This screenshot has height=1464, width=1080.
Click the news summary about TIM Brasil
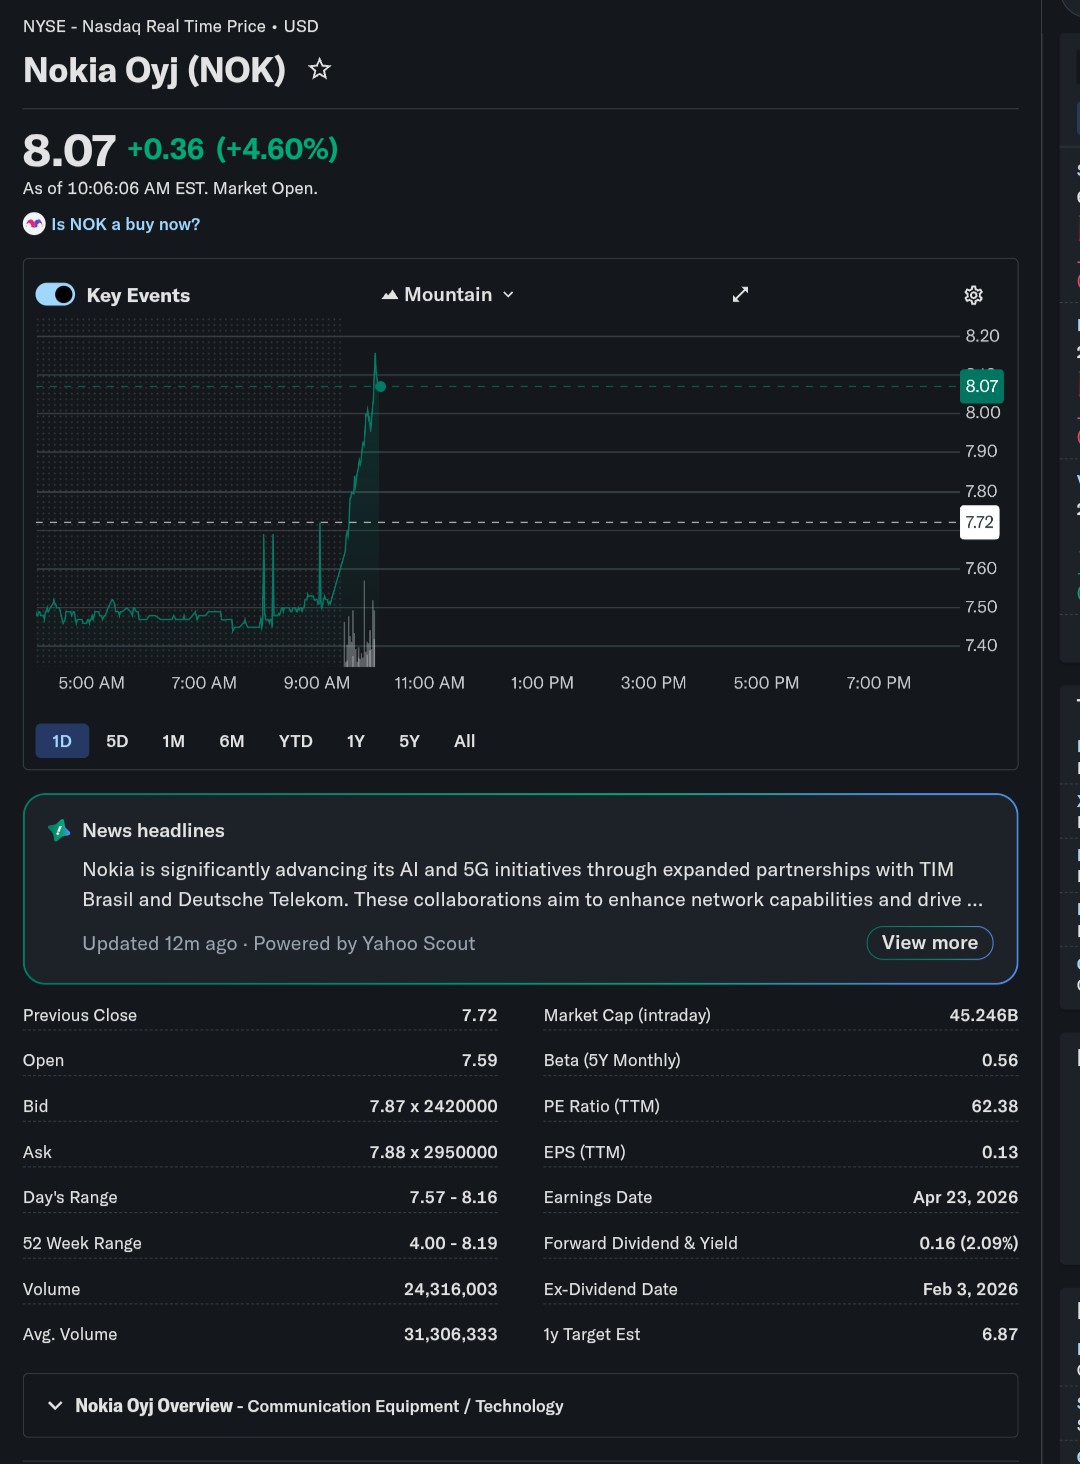[x=532, y=884]
